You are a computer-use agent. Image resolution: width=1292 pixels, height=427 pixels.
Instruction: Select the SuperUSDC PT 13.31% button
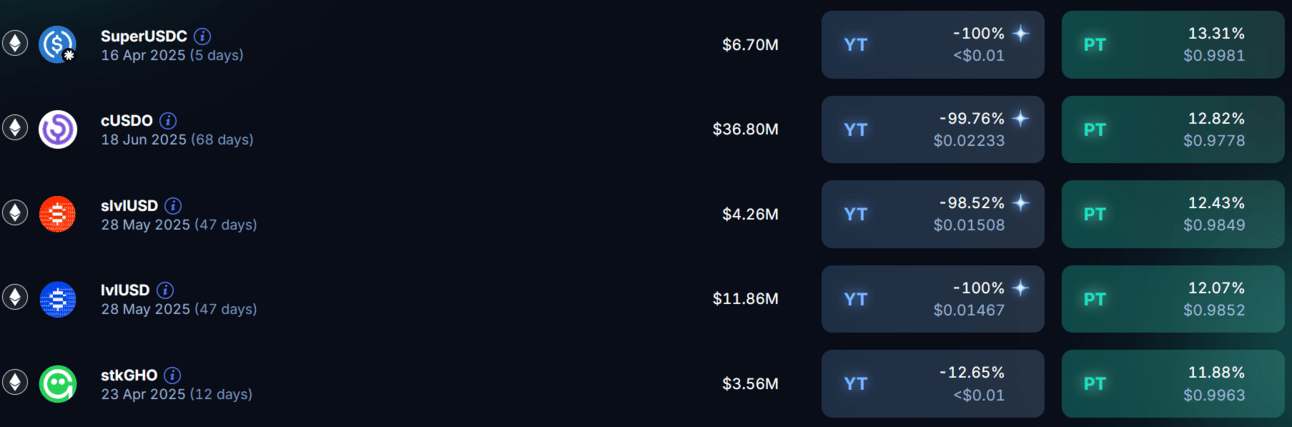[1172, 44]
